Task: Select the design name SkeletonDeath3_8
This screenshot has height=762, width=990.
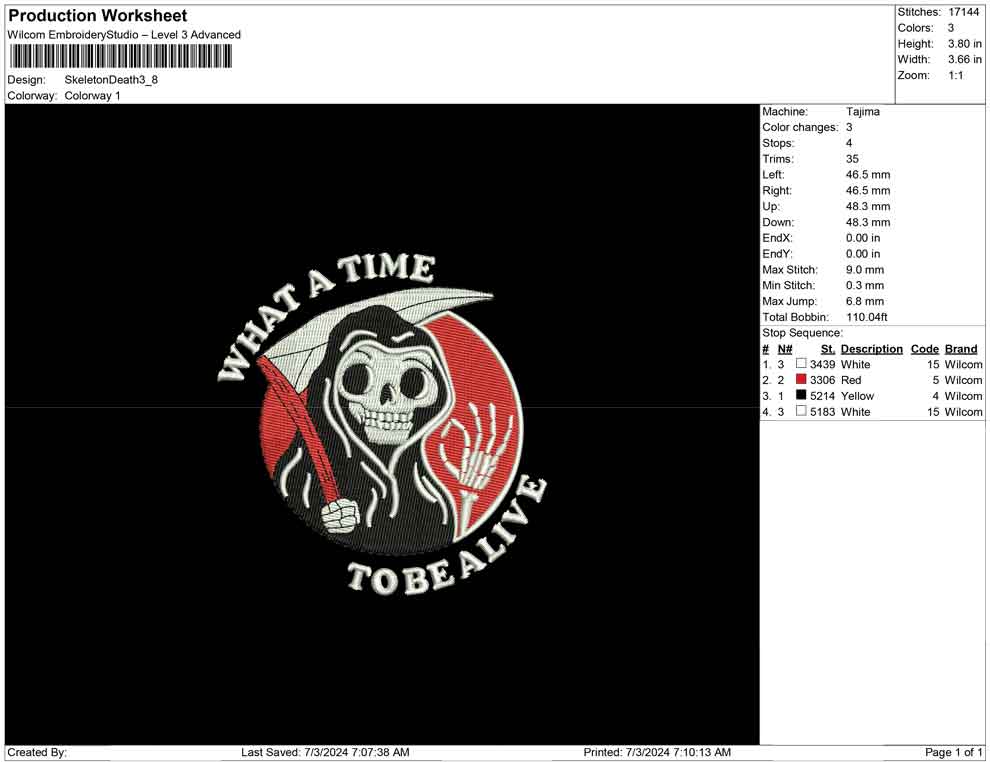Action: coord(111,80)
